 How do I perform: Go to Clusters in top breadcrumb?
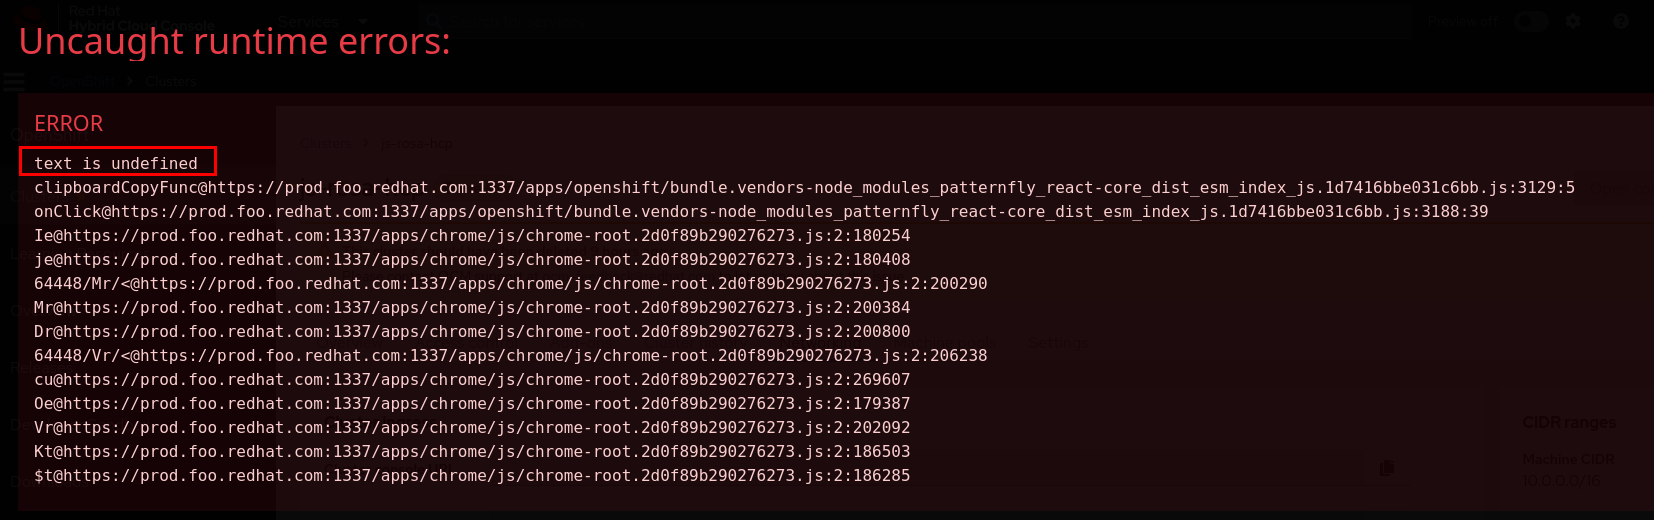pyautogui.click(x=171, y=81)
